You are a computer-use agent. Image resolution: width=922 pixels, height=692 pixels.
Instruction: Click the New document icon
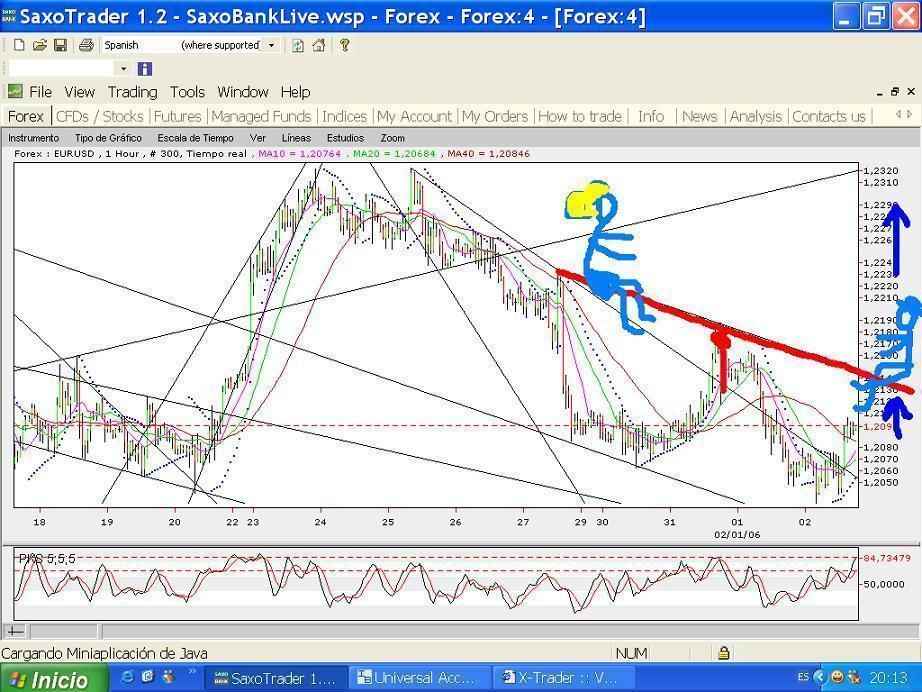point(19,45)
